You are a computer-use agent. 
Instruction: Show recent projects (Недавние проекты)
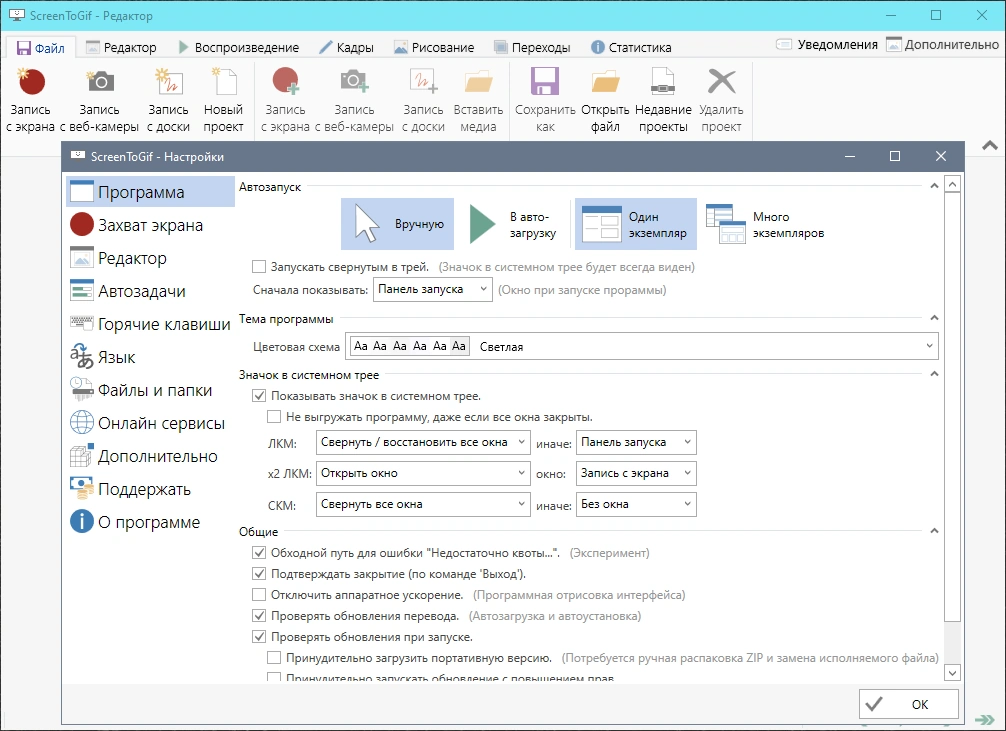[x=663, y=99]
